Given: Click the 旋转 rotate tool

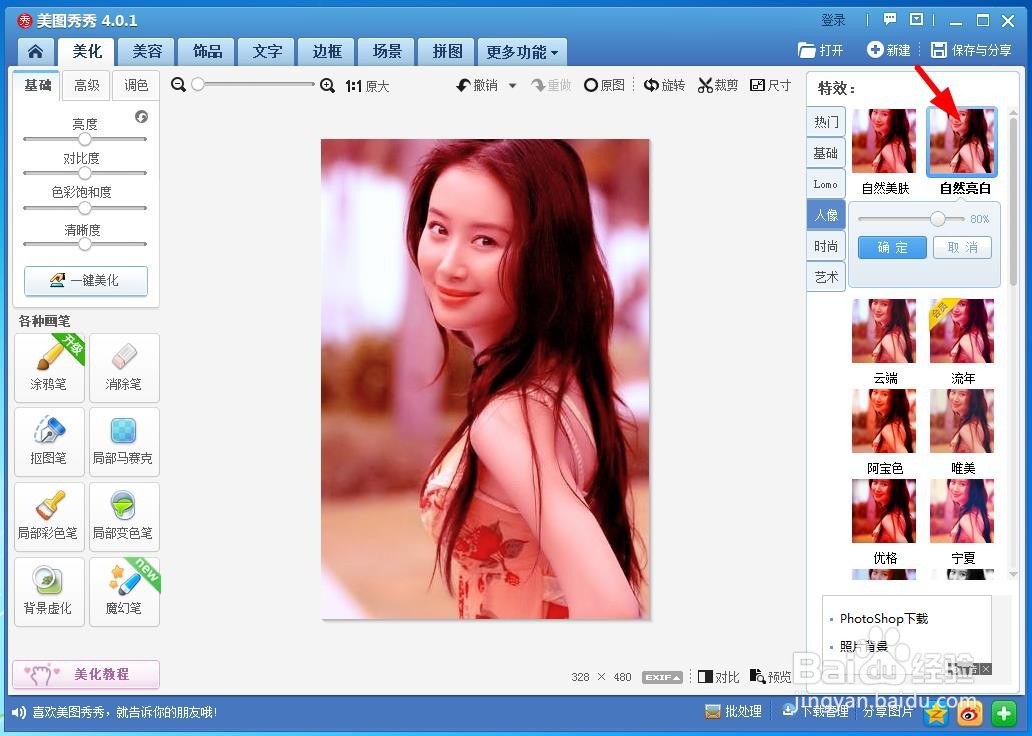Looking at the screenshot, I should point(664,85).
